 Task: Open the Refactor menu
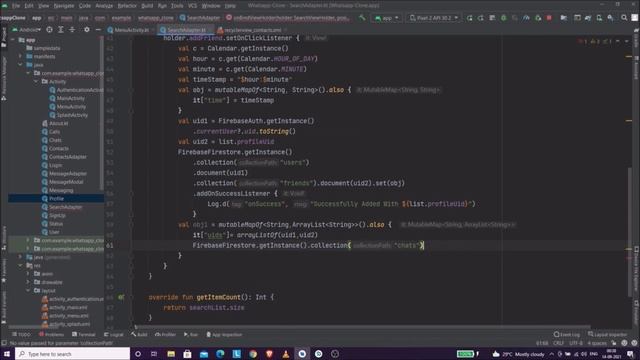click(x=127, y=6)
